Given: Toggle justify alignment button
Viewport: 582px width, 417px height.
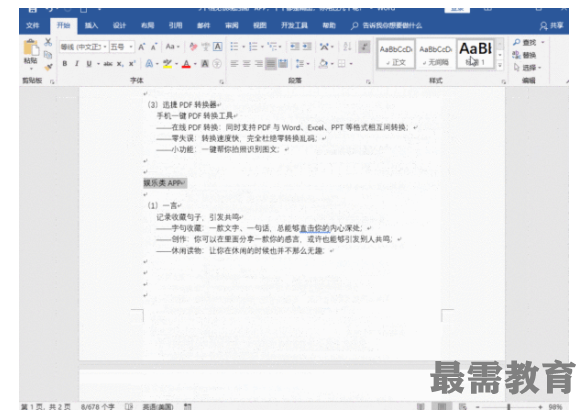Looking at the screenshot, I should pos(271,64).
